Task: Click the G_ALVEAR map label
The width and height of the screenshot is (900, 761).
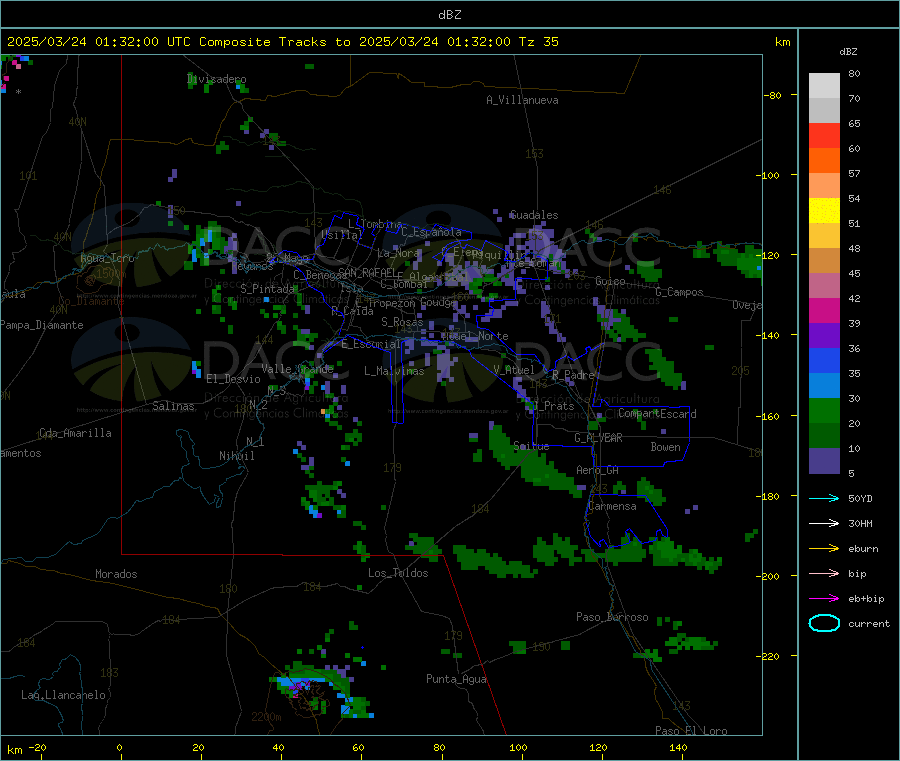Action: 598,438
